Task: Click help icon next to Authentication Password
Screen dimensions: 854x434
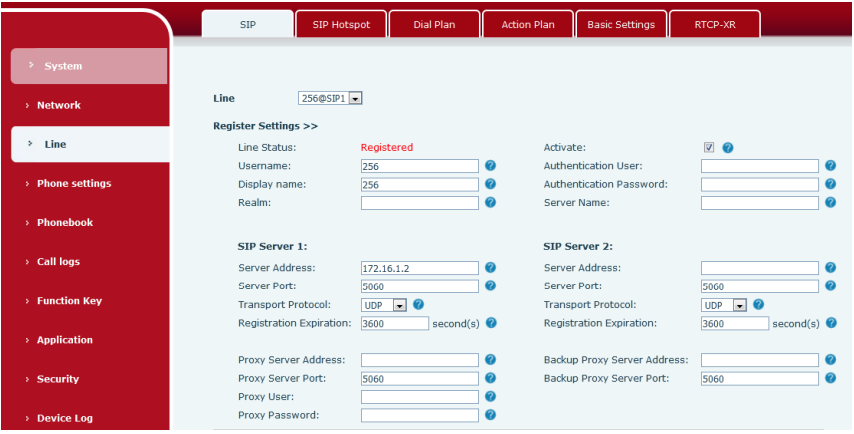Action: [830, 185]
